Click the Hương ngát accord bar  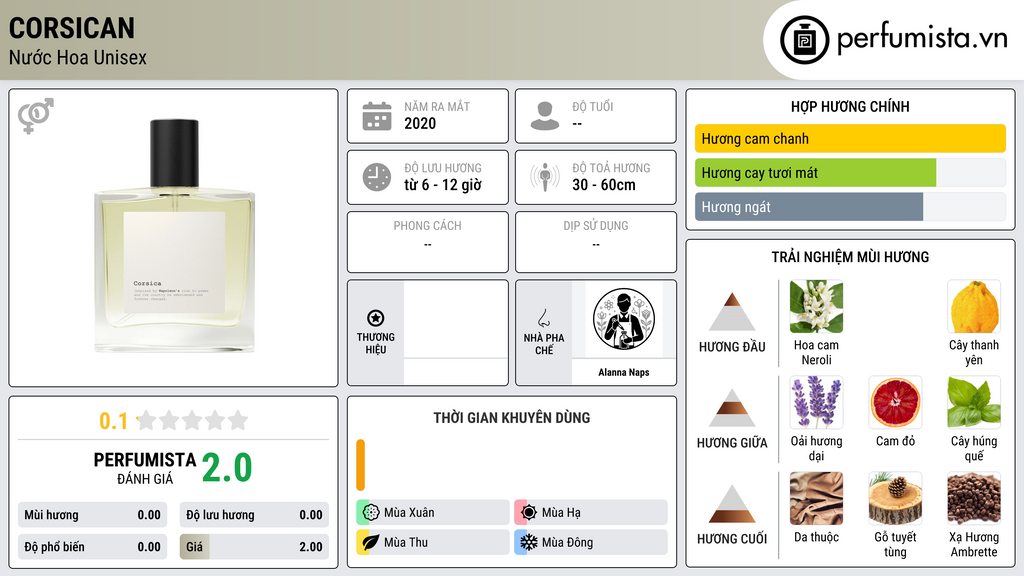pyautogui.click(x=850, y=207)
